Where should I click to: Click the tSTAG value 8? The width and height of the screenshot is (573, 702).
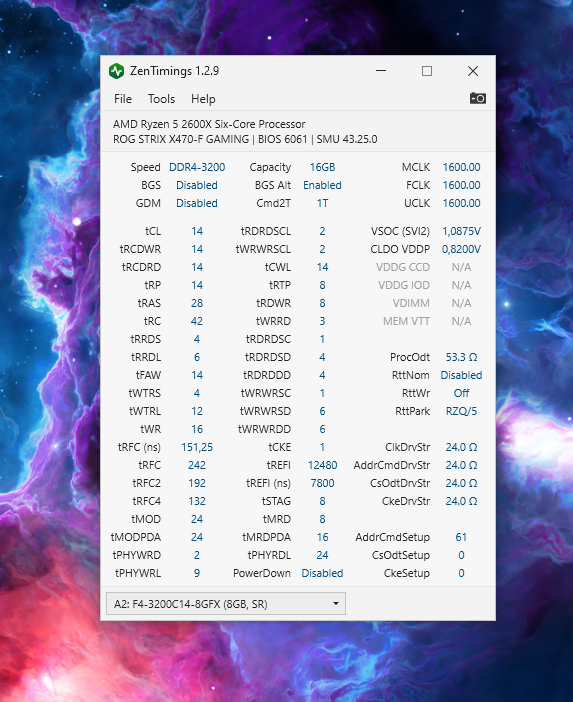click(322, 501)
